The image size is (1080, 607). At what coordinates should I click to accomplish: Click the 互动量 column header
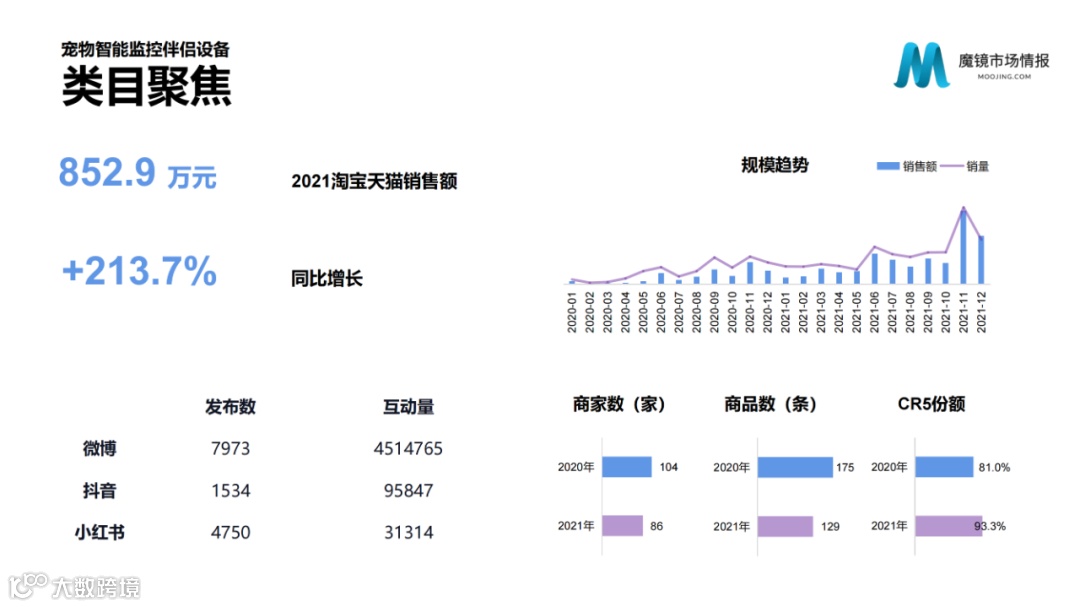point(408,407)
